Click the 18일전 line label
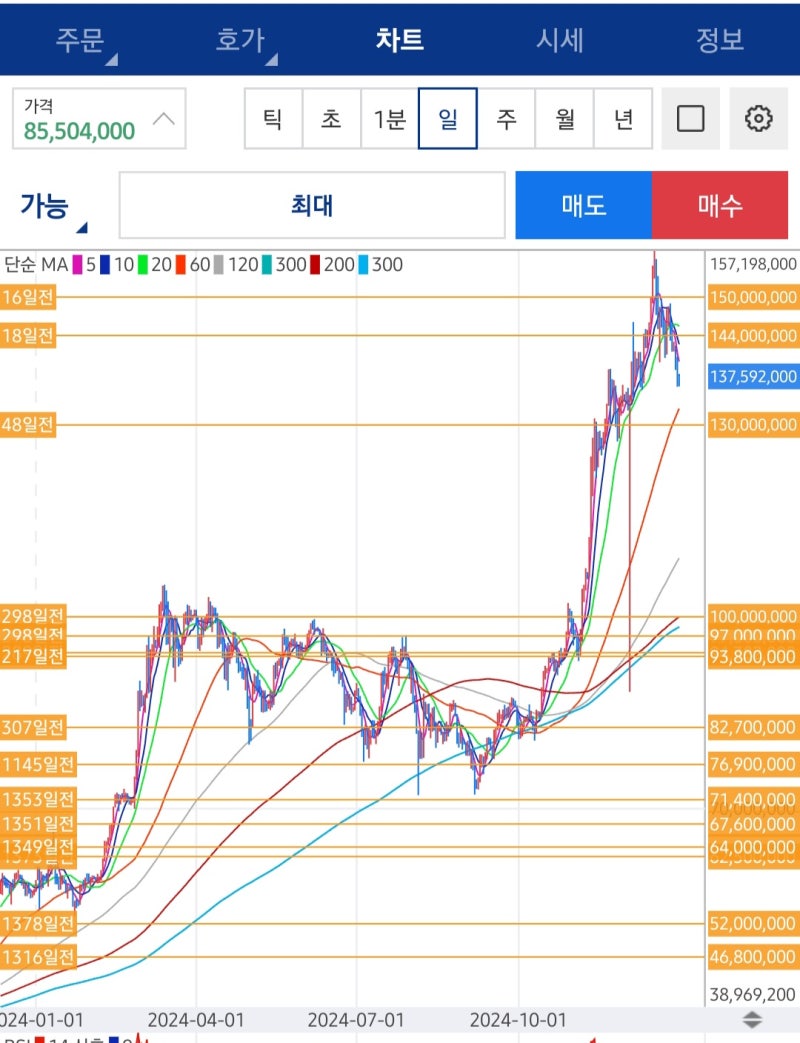 coord(27,335)
